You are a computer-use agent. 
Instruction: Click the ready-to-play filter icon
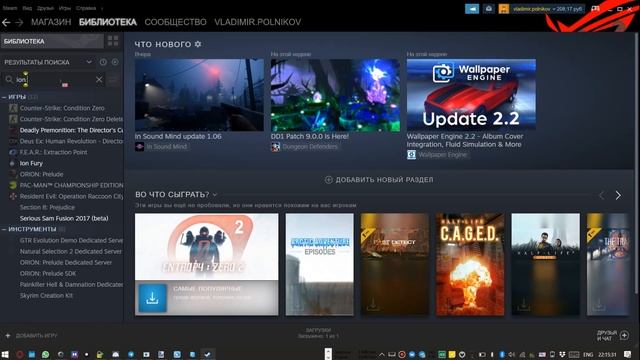point(115,62)
